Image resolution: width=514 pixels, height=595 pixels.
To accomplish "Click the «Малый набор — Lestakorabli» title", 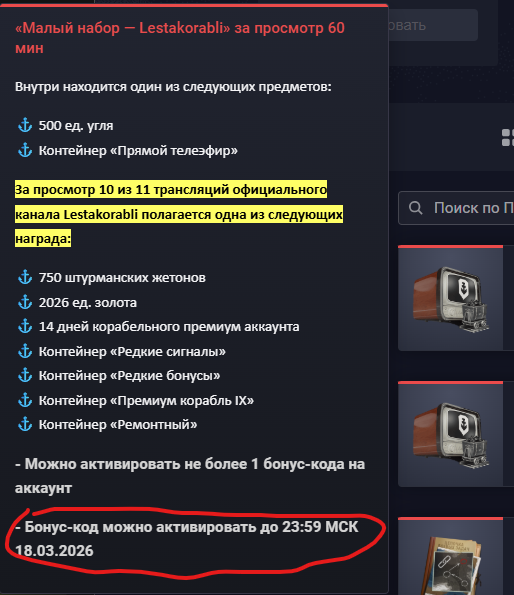I will [x=180, y=38].
